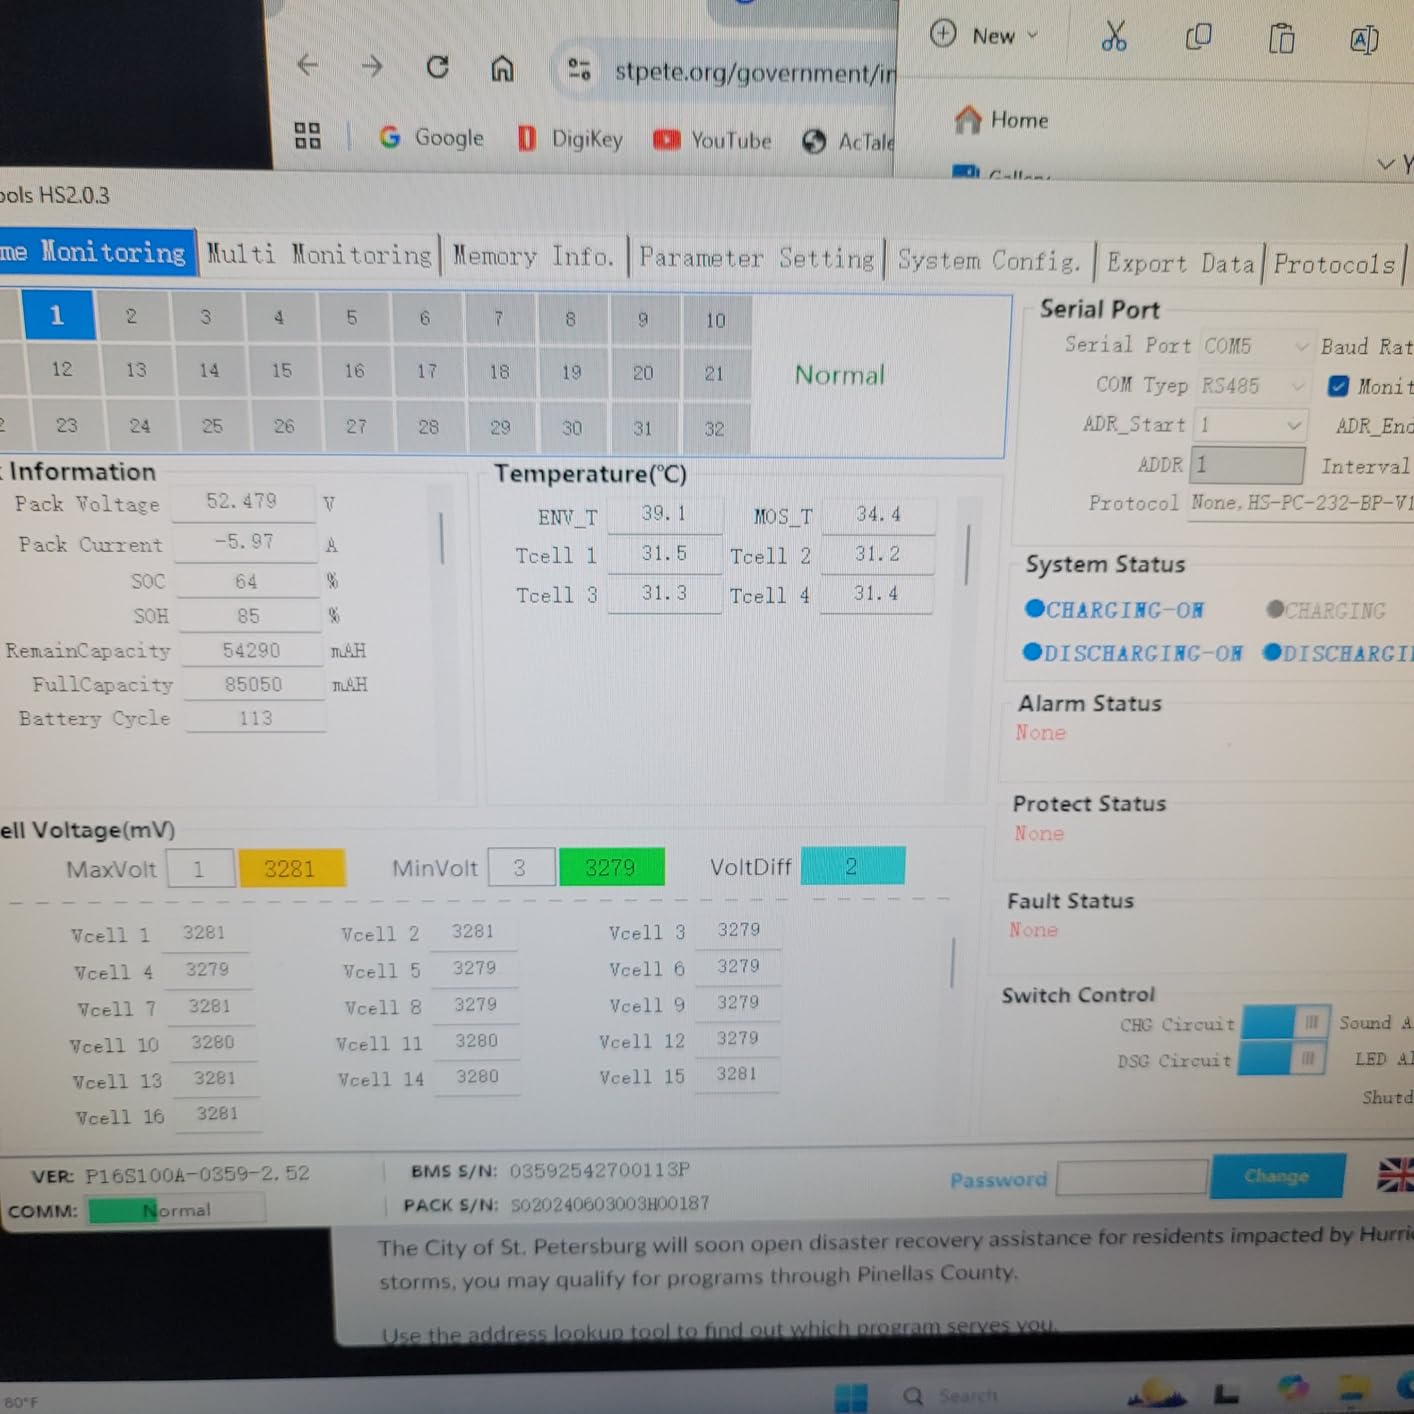Go to browser home page icon
Screen dimensions: 1414x1414
502,68
